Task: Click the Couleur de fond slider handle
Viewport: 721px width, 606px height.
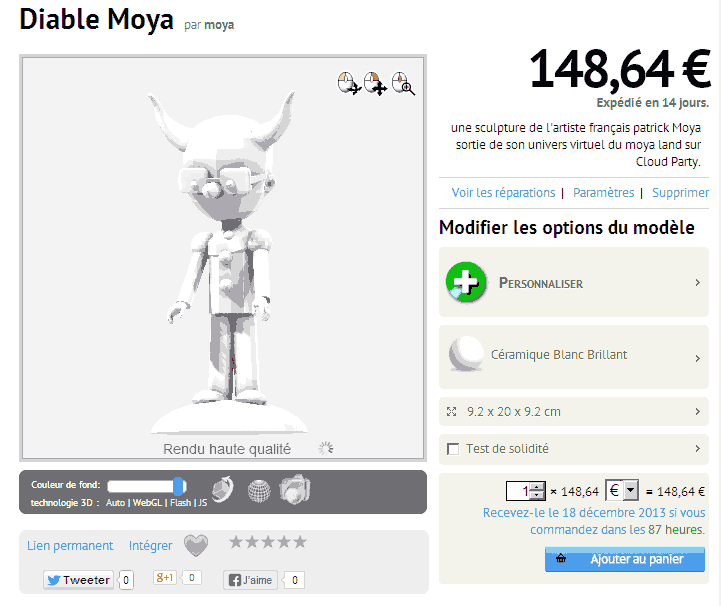Action: (178, 486)
